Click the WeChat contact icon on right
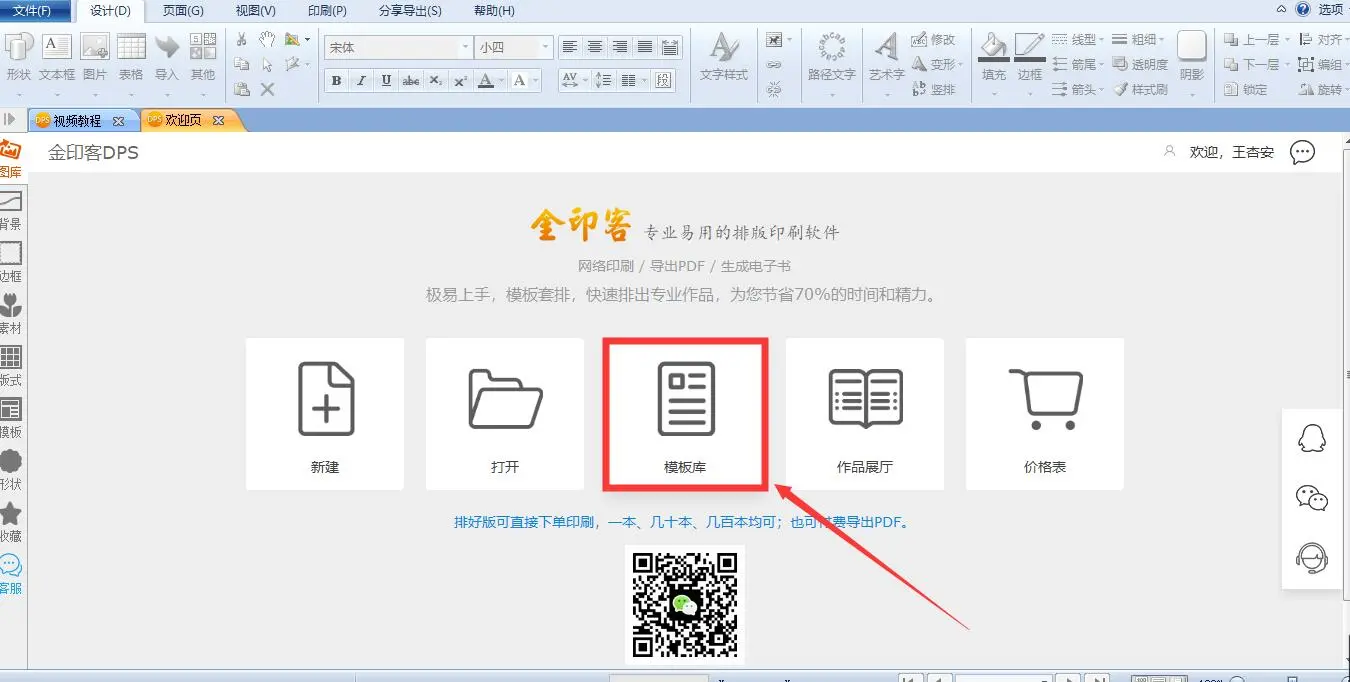 point(1312,497)
